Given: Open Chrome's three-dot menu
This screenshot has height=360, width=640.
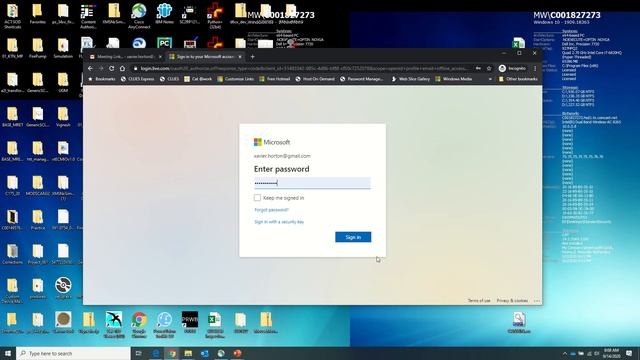Looking at the screenshot, I should (x=535, y=68).
